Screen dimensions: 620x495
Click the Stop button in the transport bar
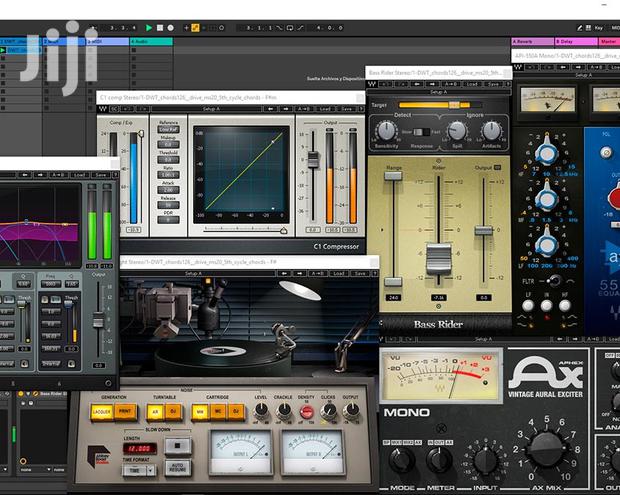(x=160, y=28)
